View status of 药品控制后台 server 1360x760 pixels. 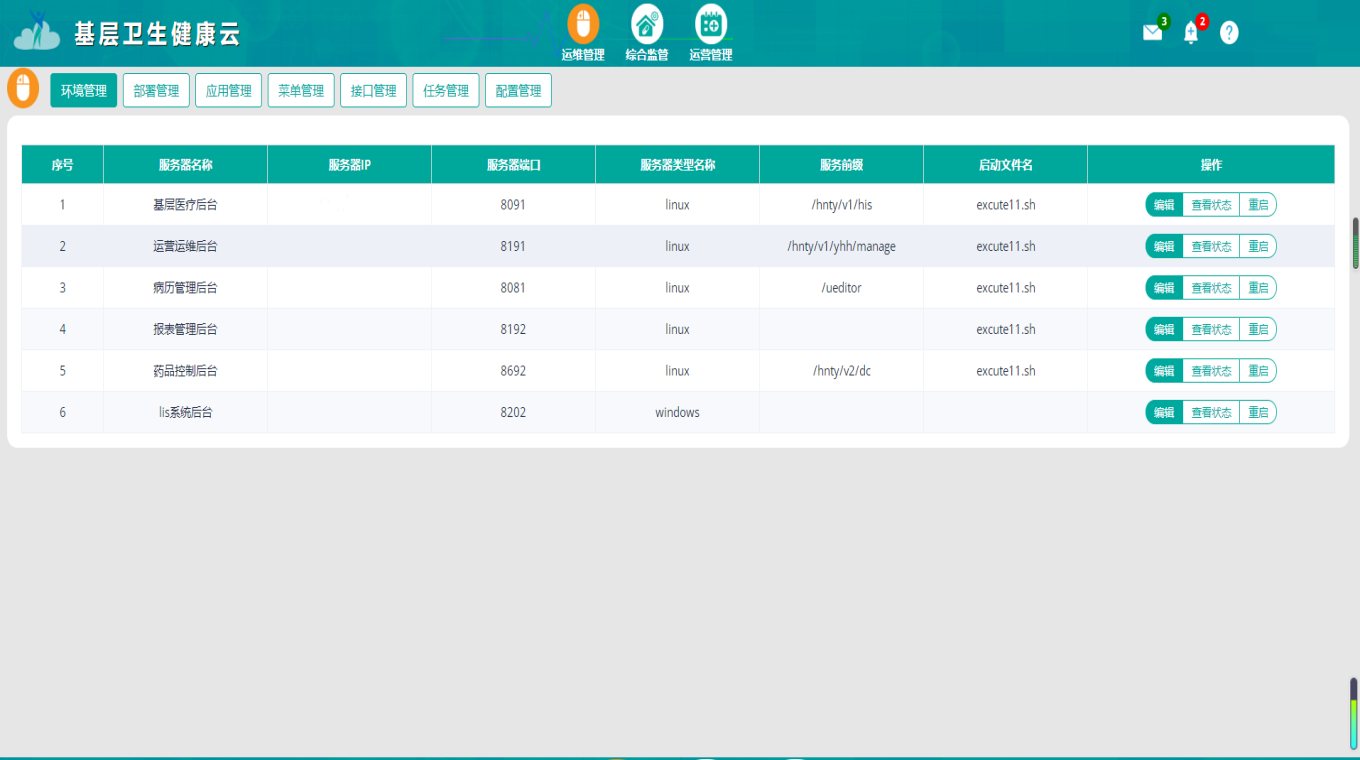click(1211, 371)
